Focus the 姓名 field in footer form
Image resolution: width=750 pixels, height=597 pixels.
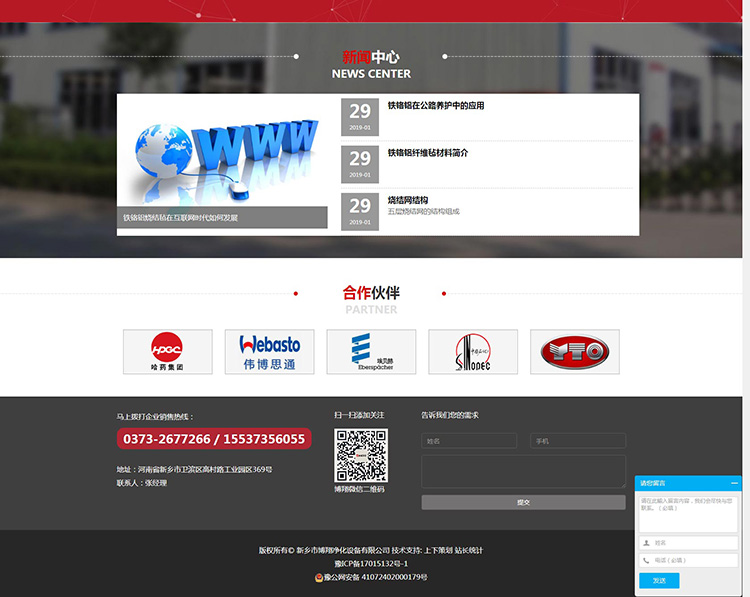(469, 441)
